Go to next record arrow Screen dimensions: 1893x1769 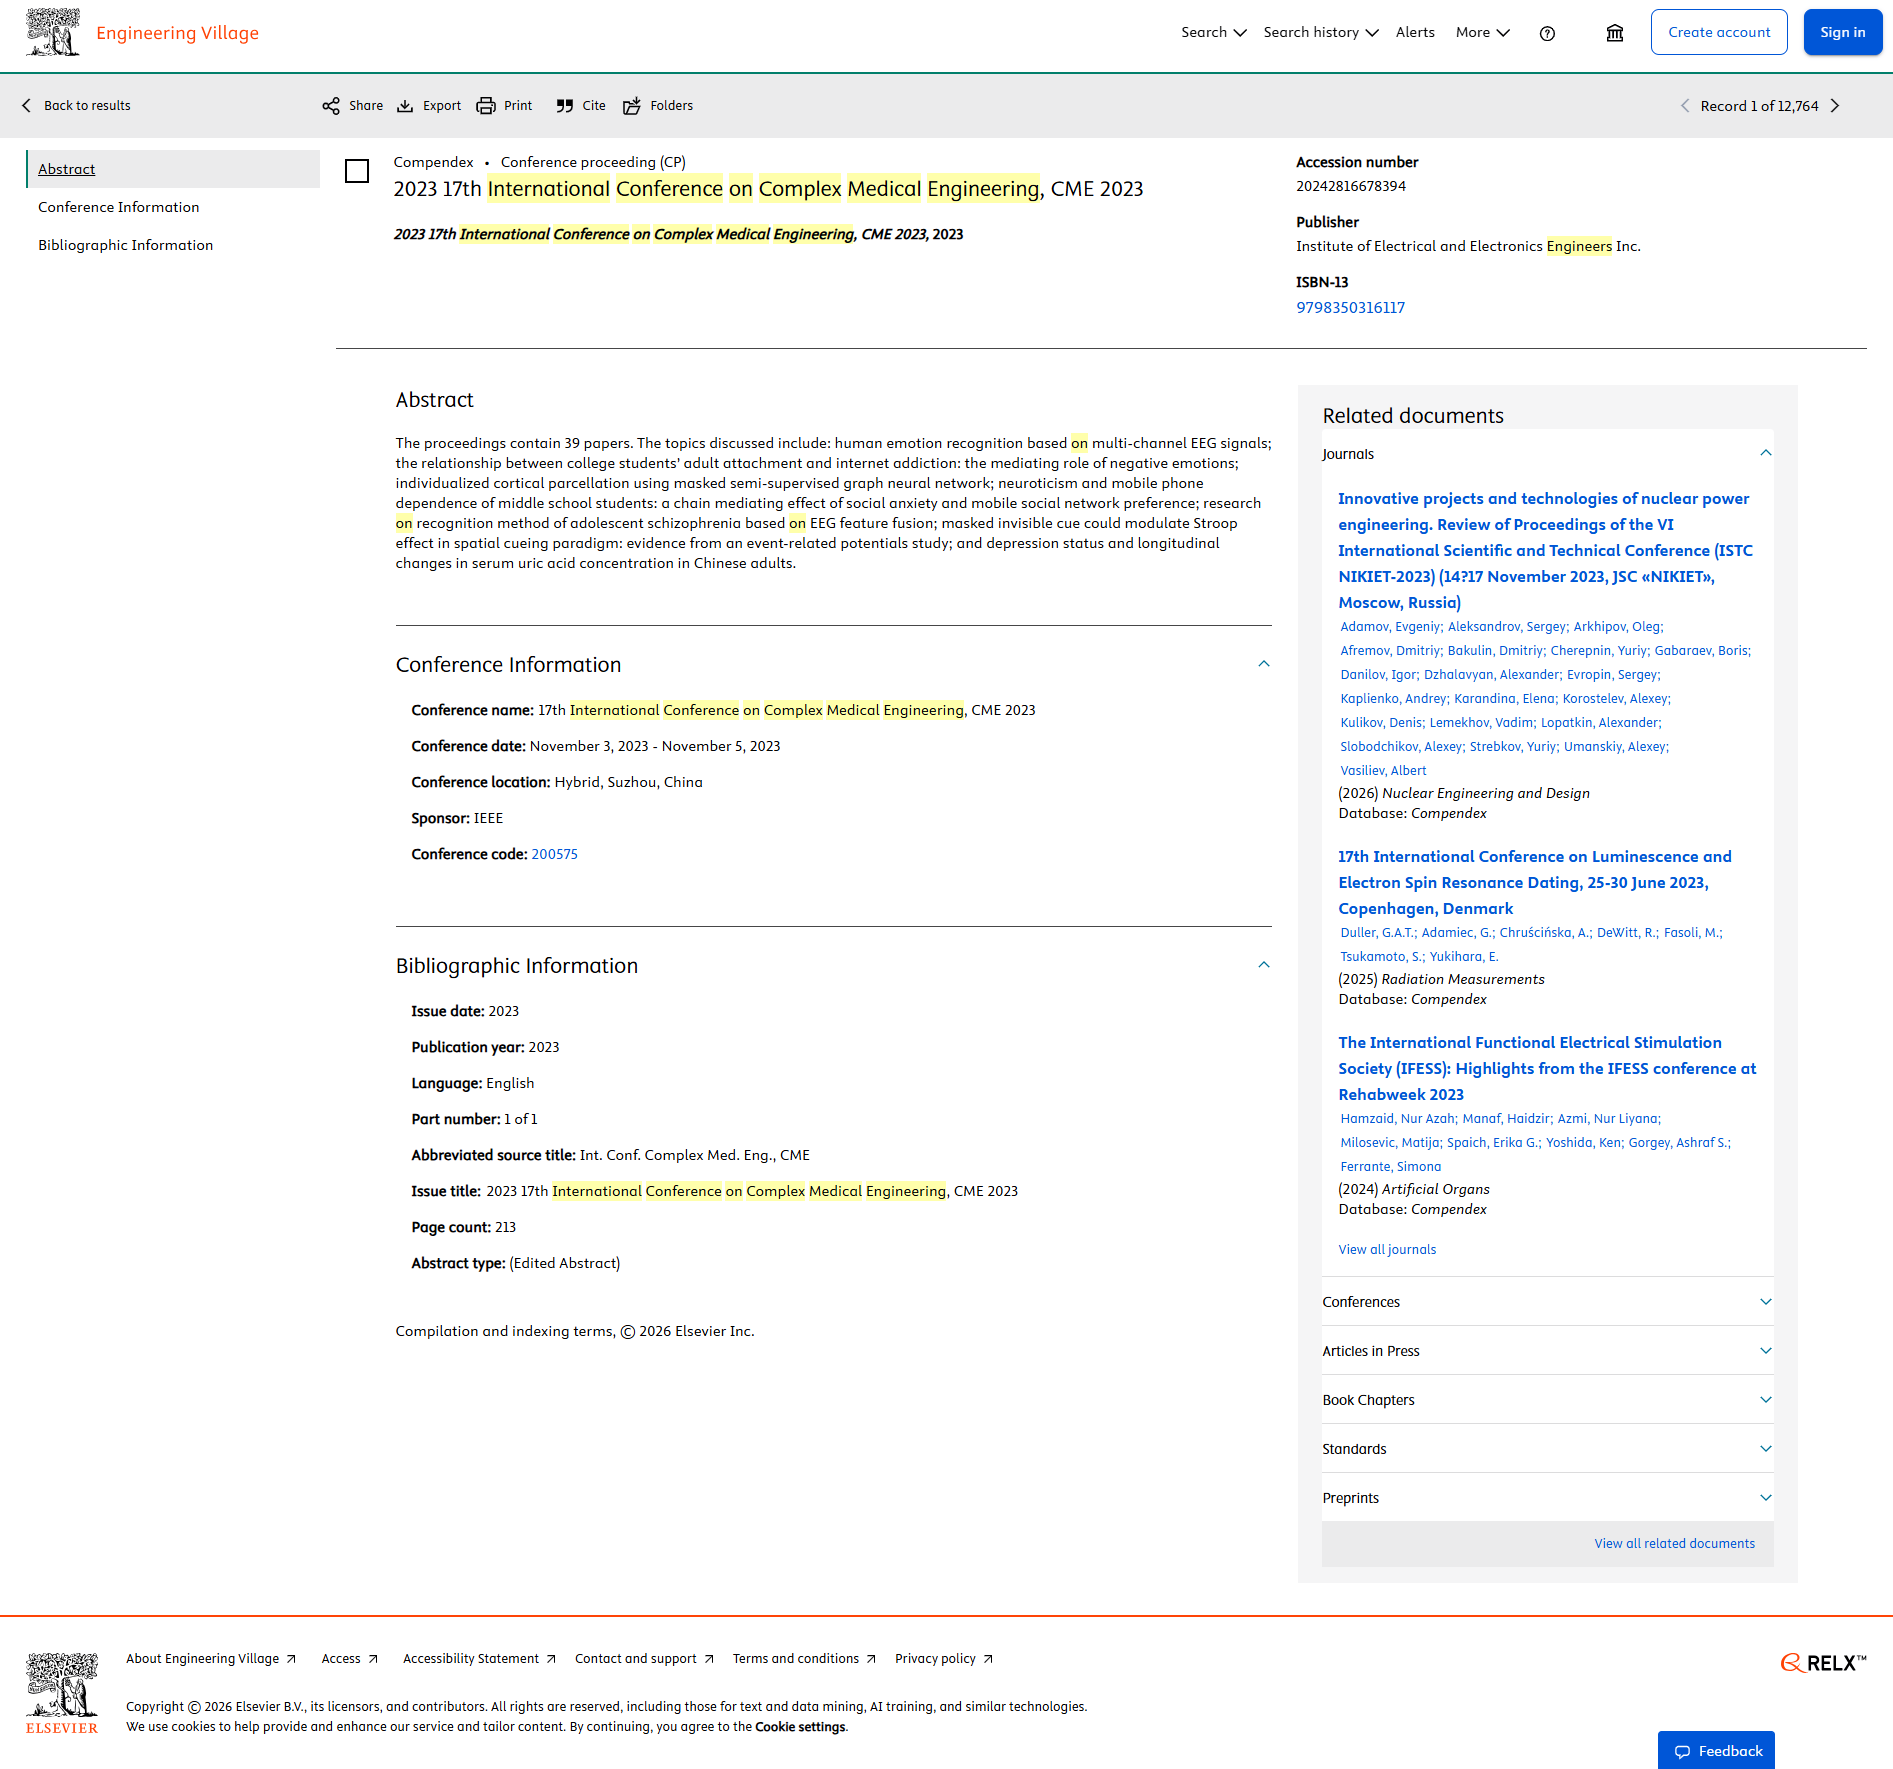pyautogui.click(x=1835, y=106)
